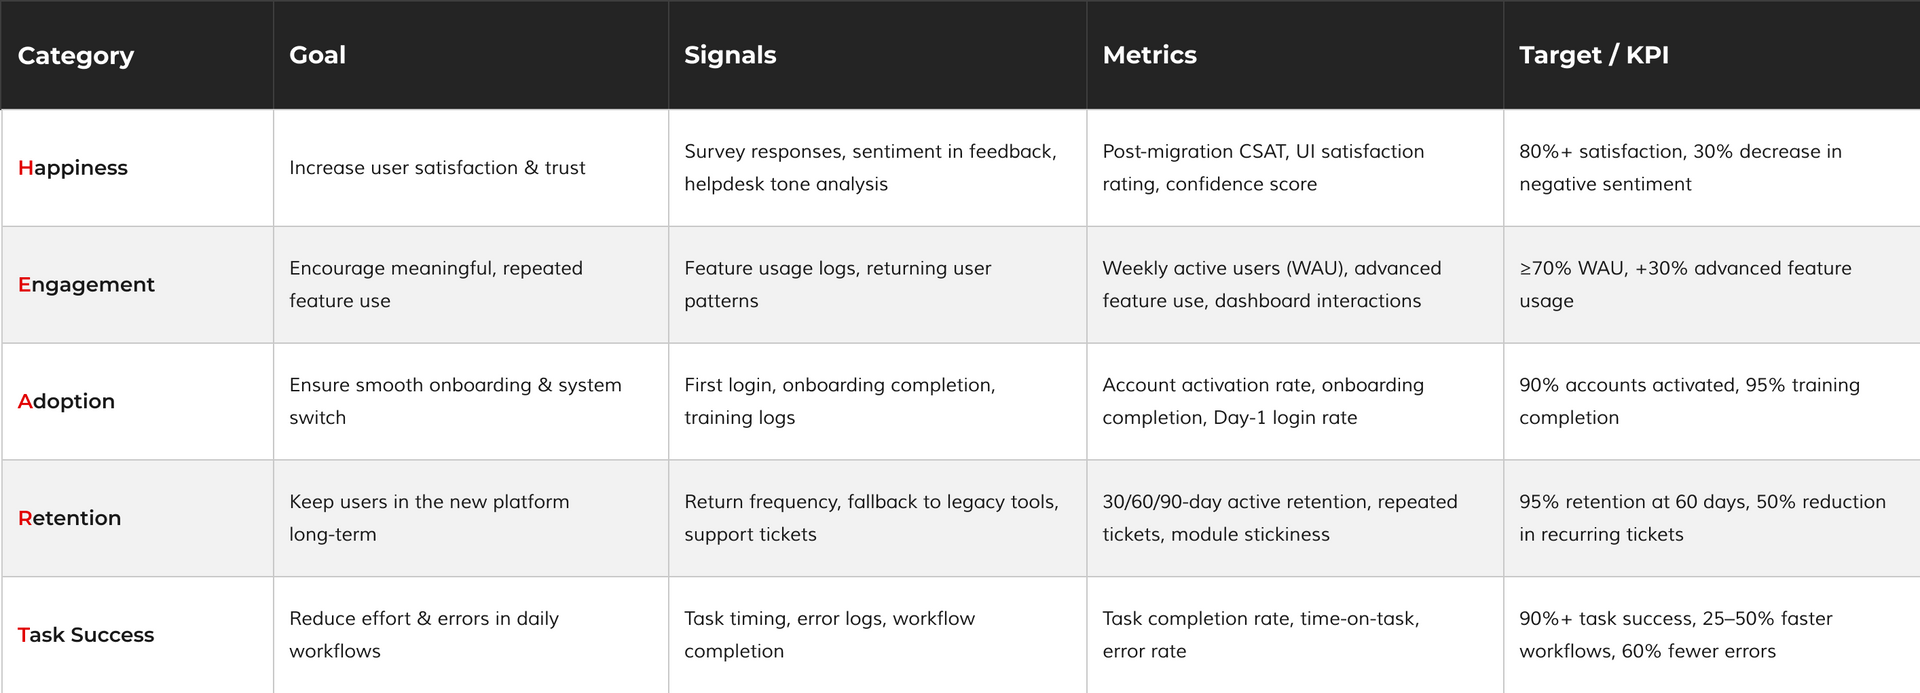Select the Engagement category cell
This screenshot has height=693, width=1920.
point(86,285)
